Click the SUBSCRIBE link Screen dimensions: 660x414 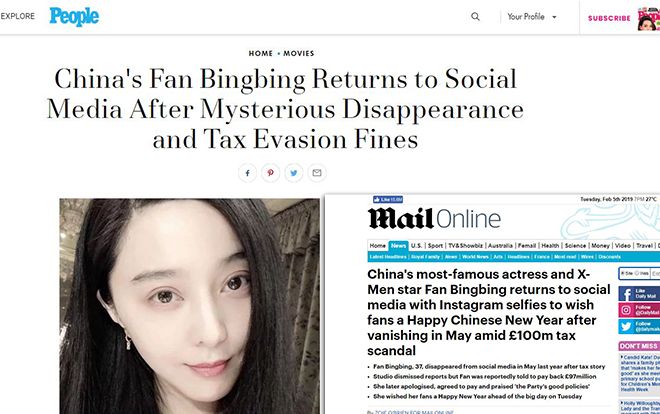tap(609, 18)
